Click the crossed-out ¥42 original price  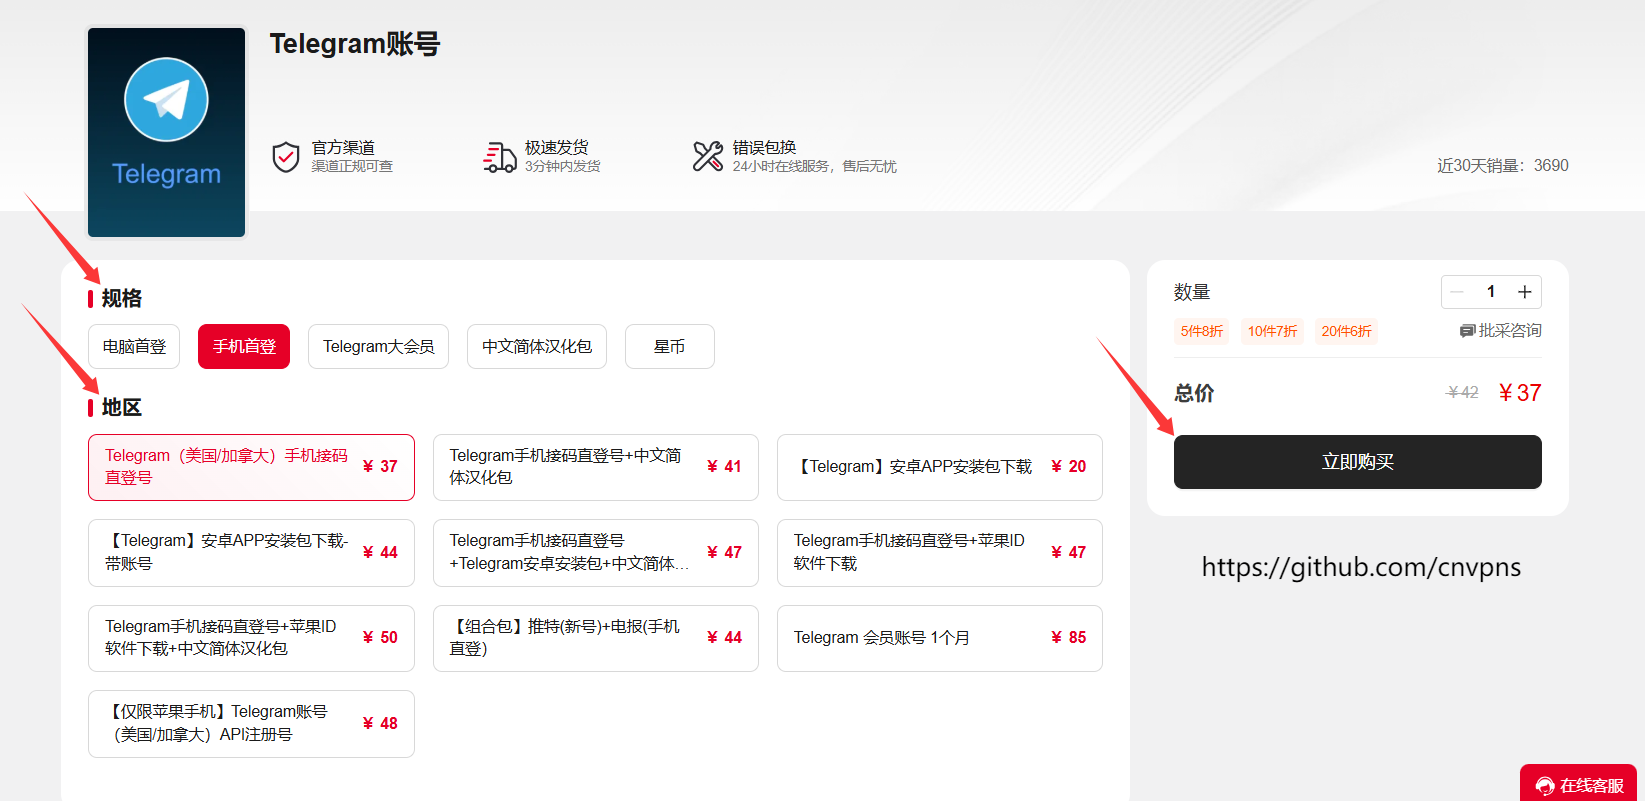[x=1463, y=393]
